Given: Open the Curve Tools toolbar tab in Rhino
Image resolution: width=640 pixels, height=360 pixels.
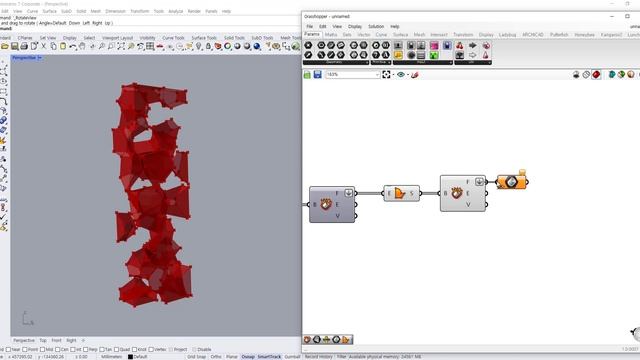Looking at the screenshot, I should 173,38.
